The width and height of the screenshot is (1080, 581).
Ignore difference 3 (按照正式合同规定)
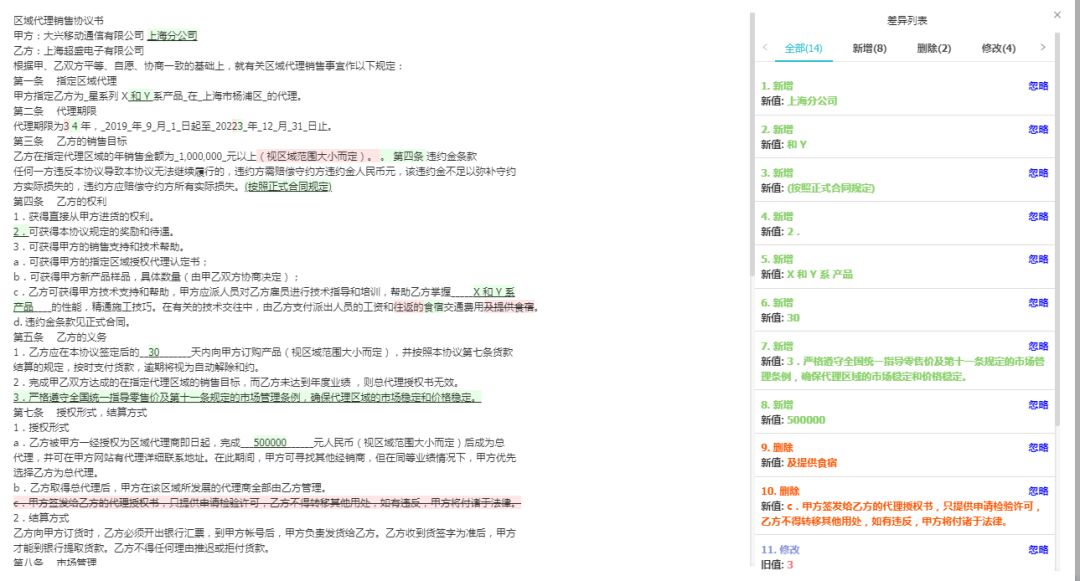1038,172
